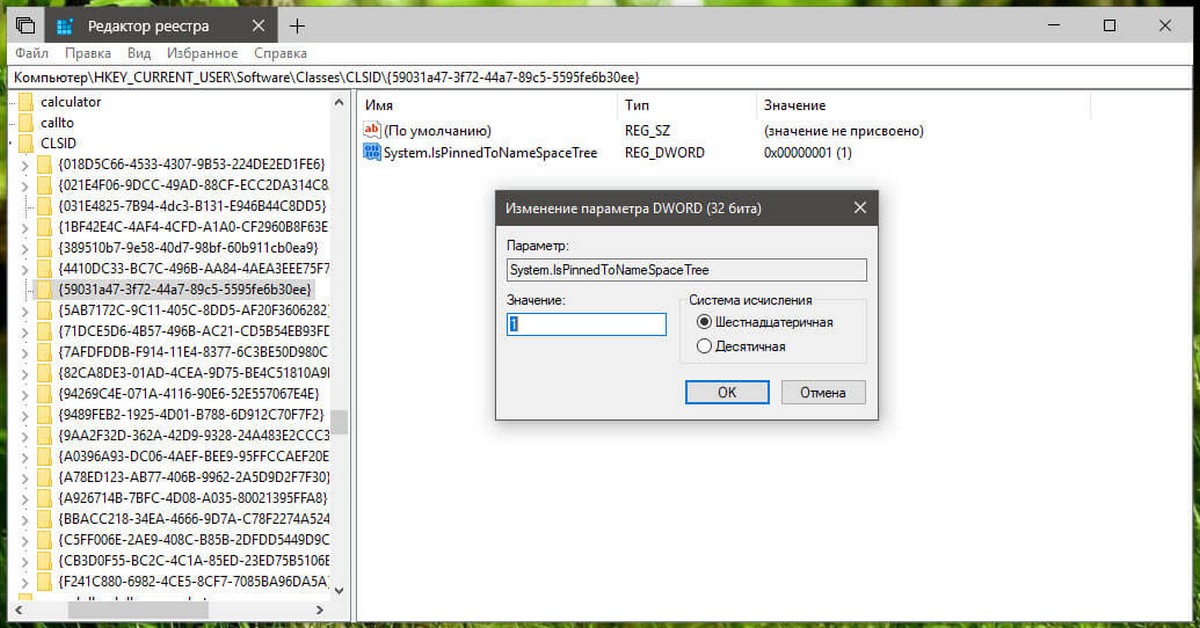The image size is (1200, 628).
Task: Click folder icon of {7AFDFDDB-F914...} key
Action: tap(44, 352)
